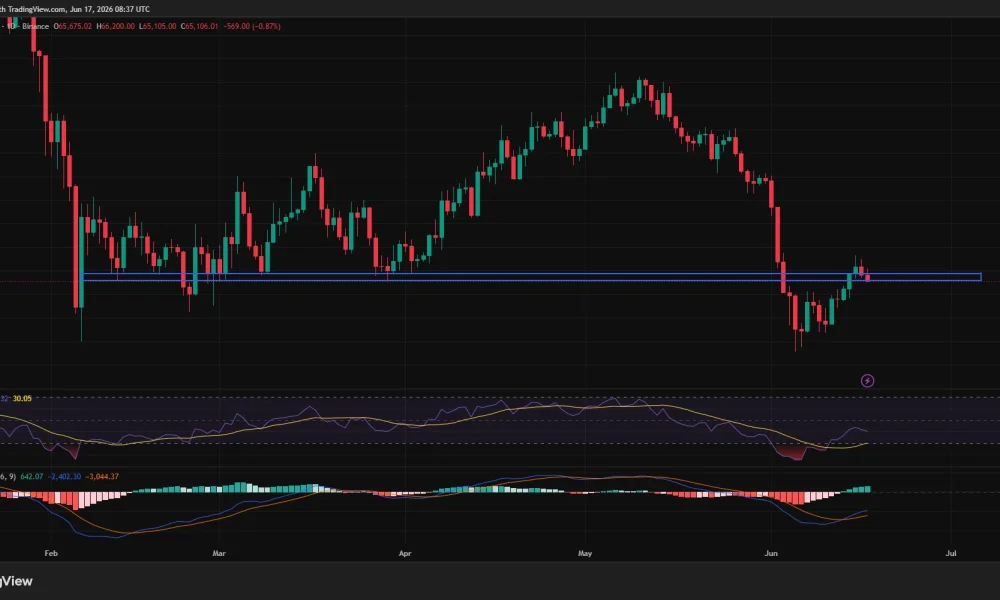Click the TradingView.com timestamp header text
The width and height of the screenshot is (1000, 600).
pos(75,9)
